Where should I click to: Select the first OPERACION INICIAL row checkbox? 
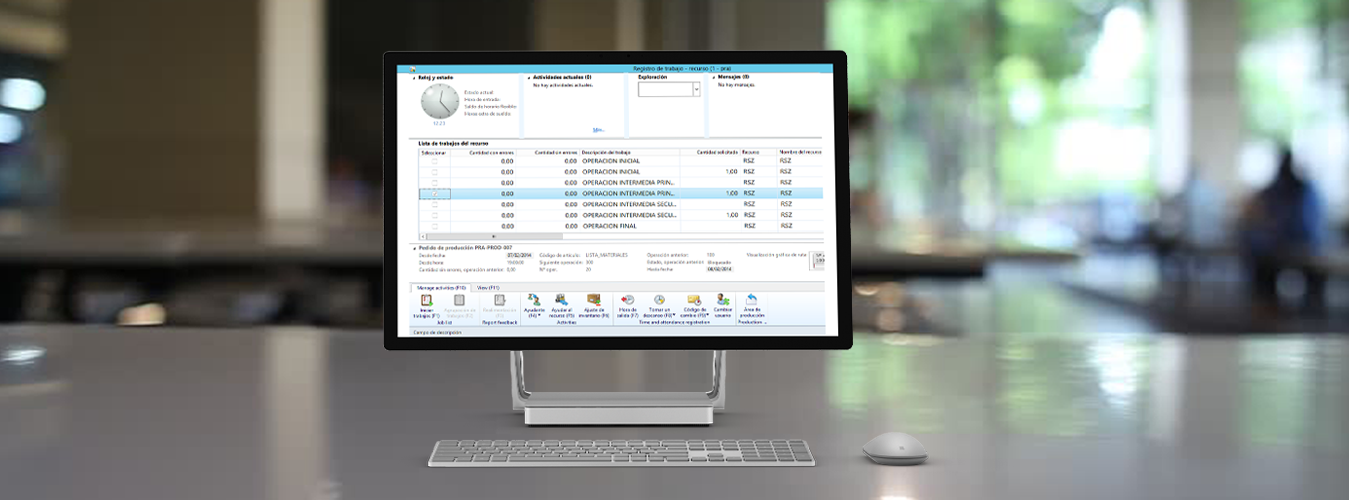[434, 161]
